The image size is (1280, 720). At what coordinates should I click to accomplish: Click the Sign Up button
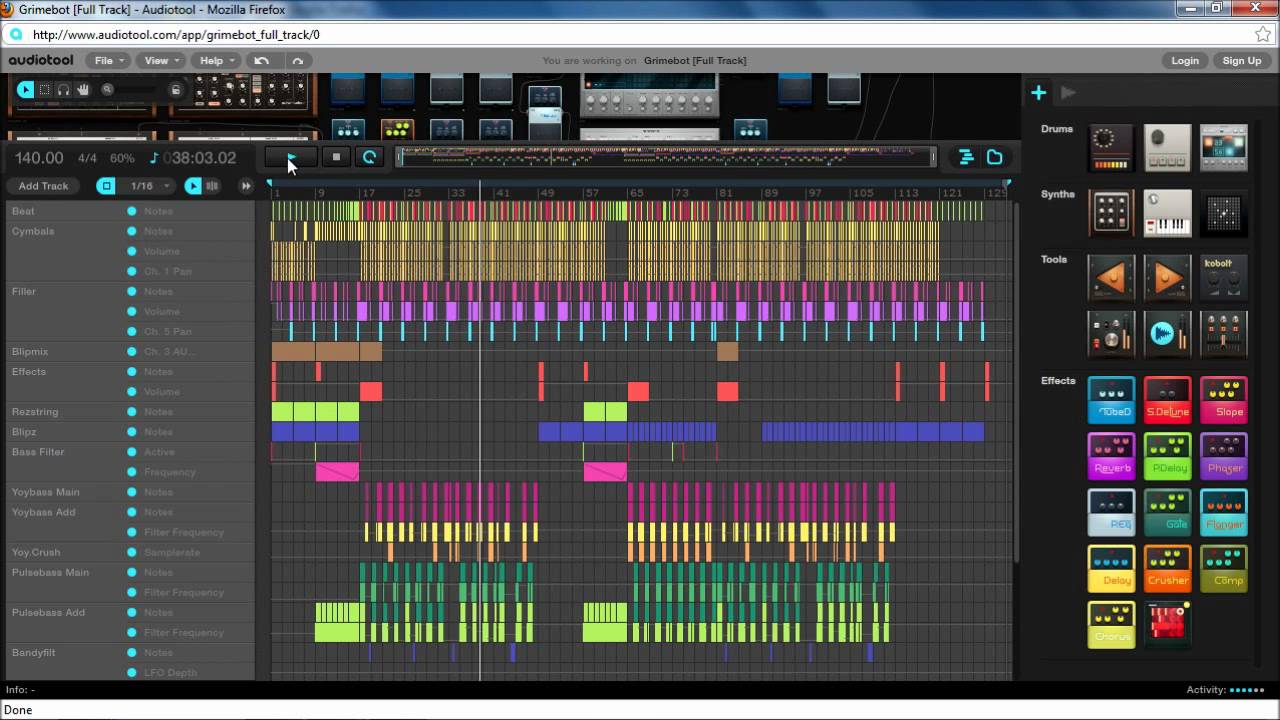coord(1242,61)
